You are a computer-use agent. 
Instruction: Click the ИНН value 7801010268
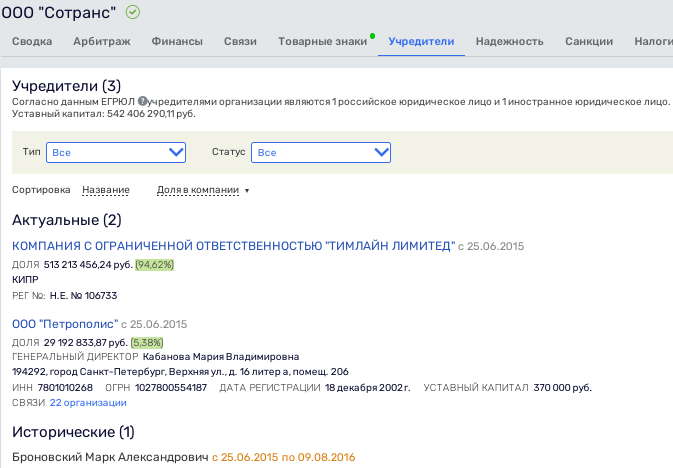click(65, 388)
